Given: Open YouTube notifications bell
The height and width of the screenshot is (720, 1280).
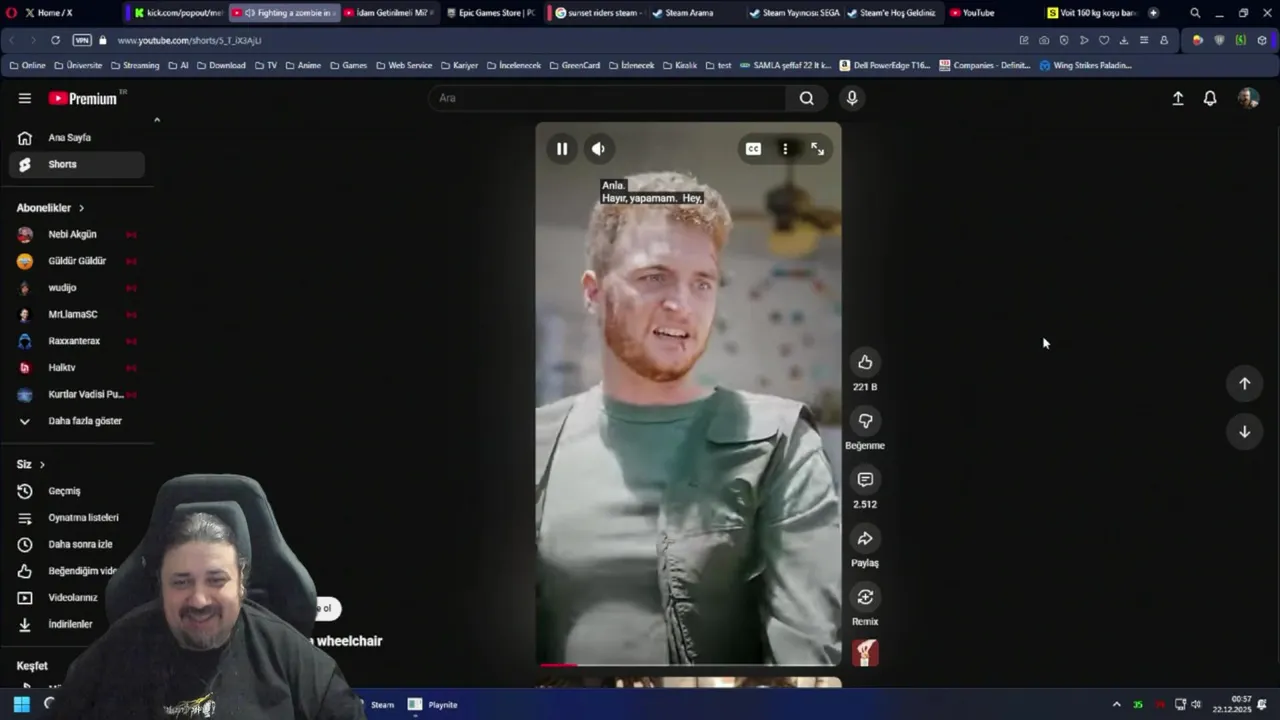Looking at the screenshot, I should point(1210,98).
